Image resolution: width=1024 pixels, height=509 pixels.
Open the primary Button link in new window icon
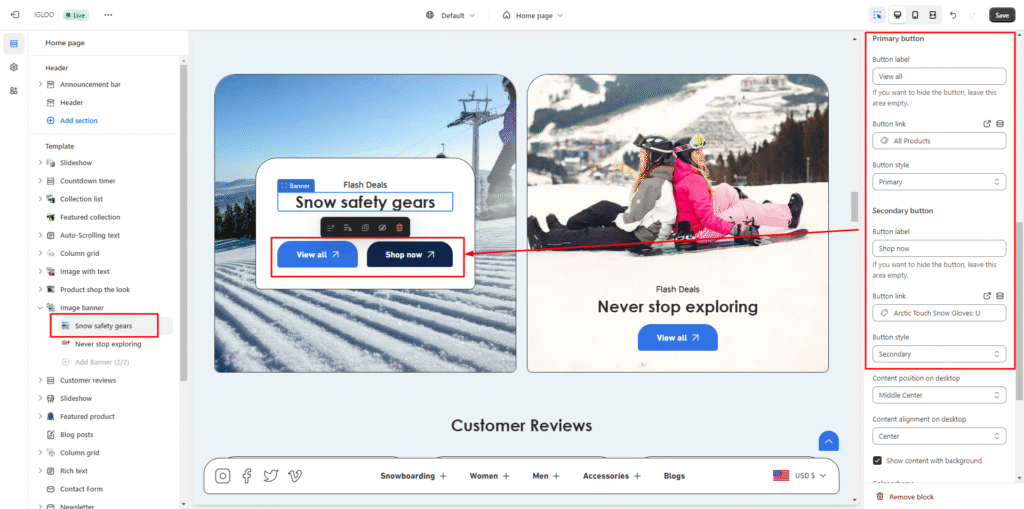pyautogui.click(x=987, y=124)
